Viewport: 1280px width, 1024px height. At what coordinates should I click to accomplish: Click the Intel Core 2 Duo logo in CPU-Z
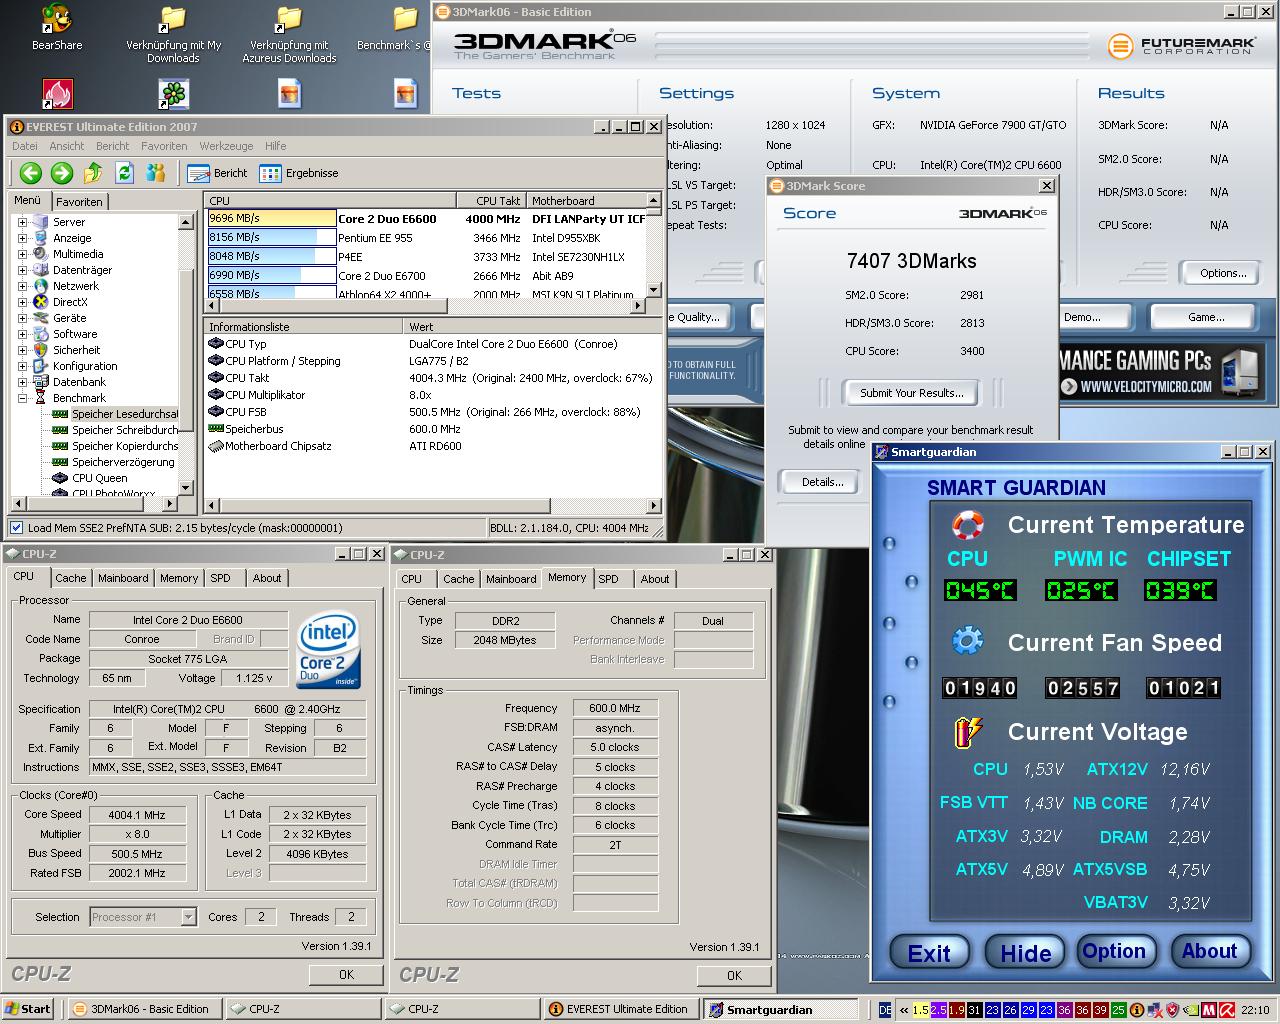click(x=329, y=651)
